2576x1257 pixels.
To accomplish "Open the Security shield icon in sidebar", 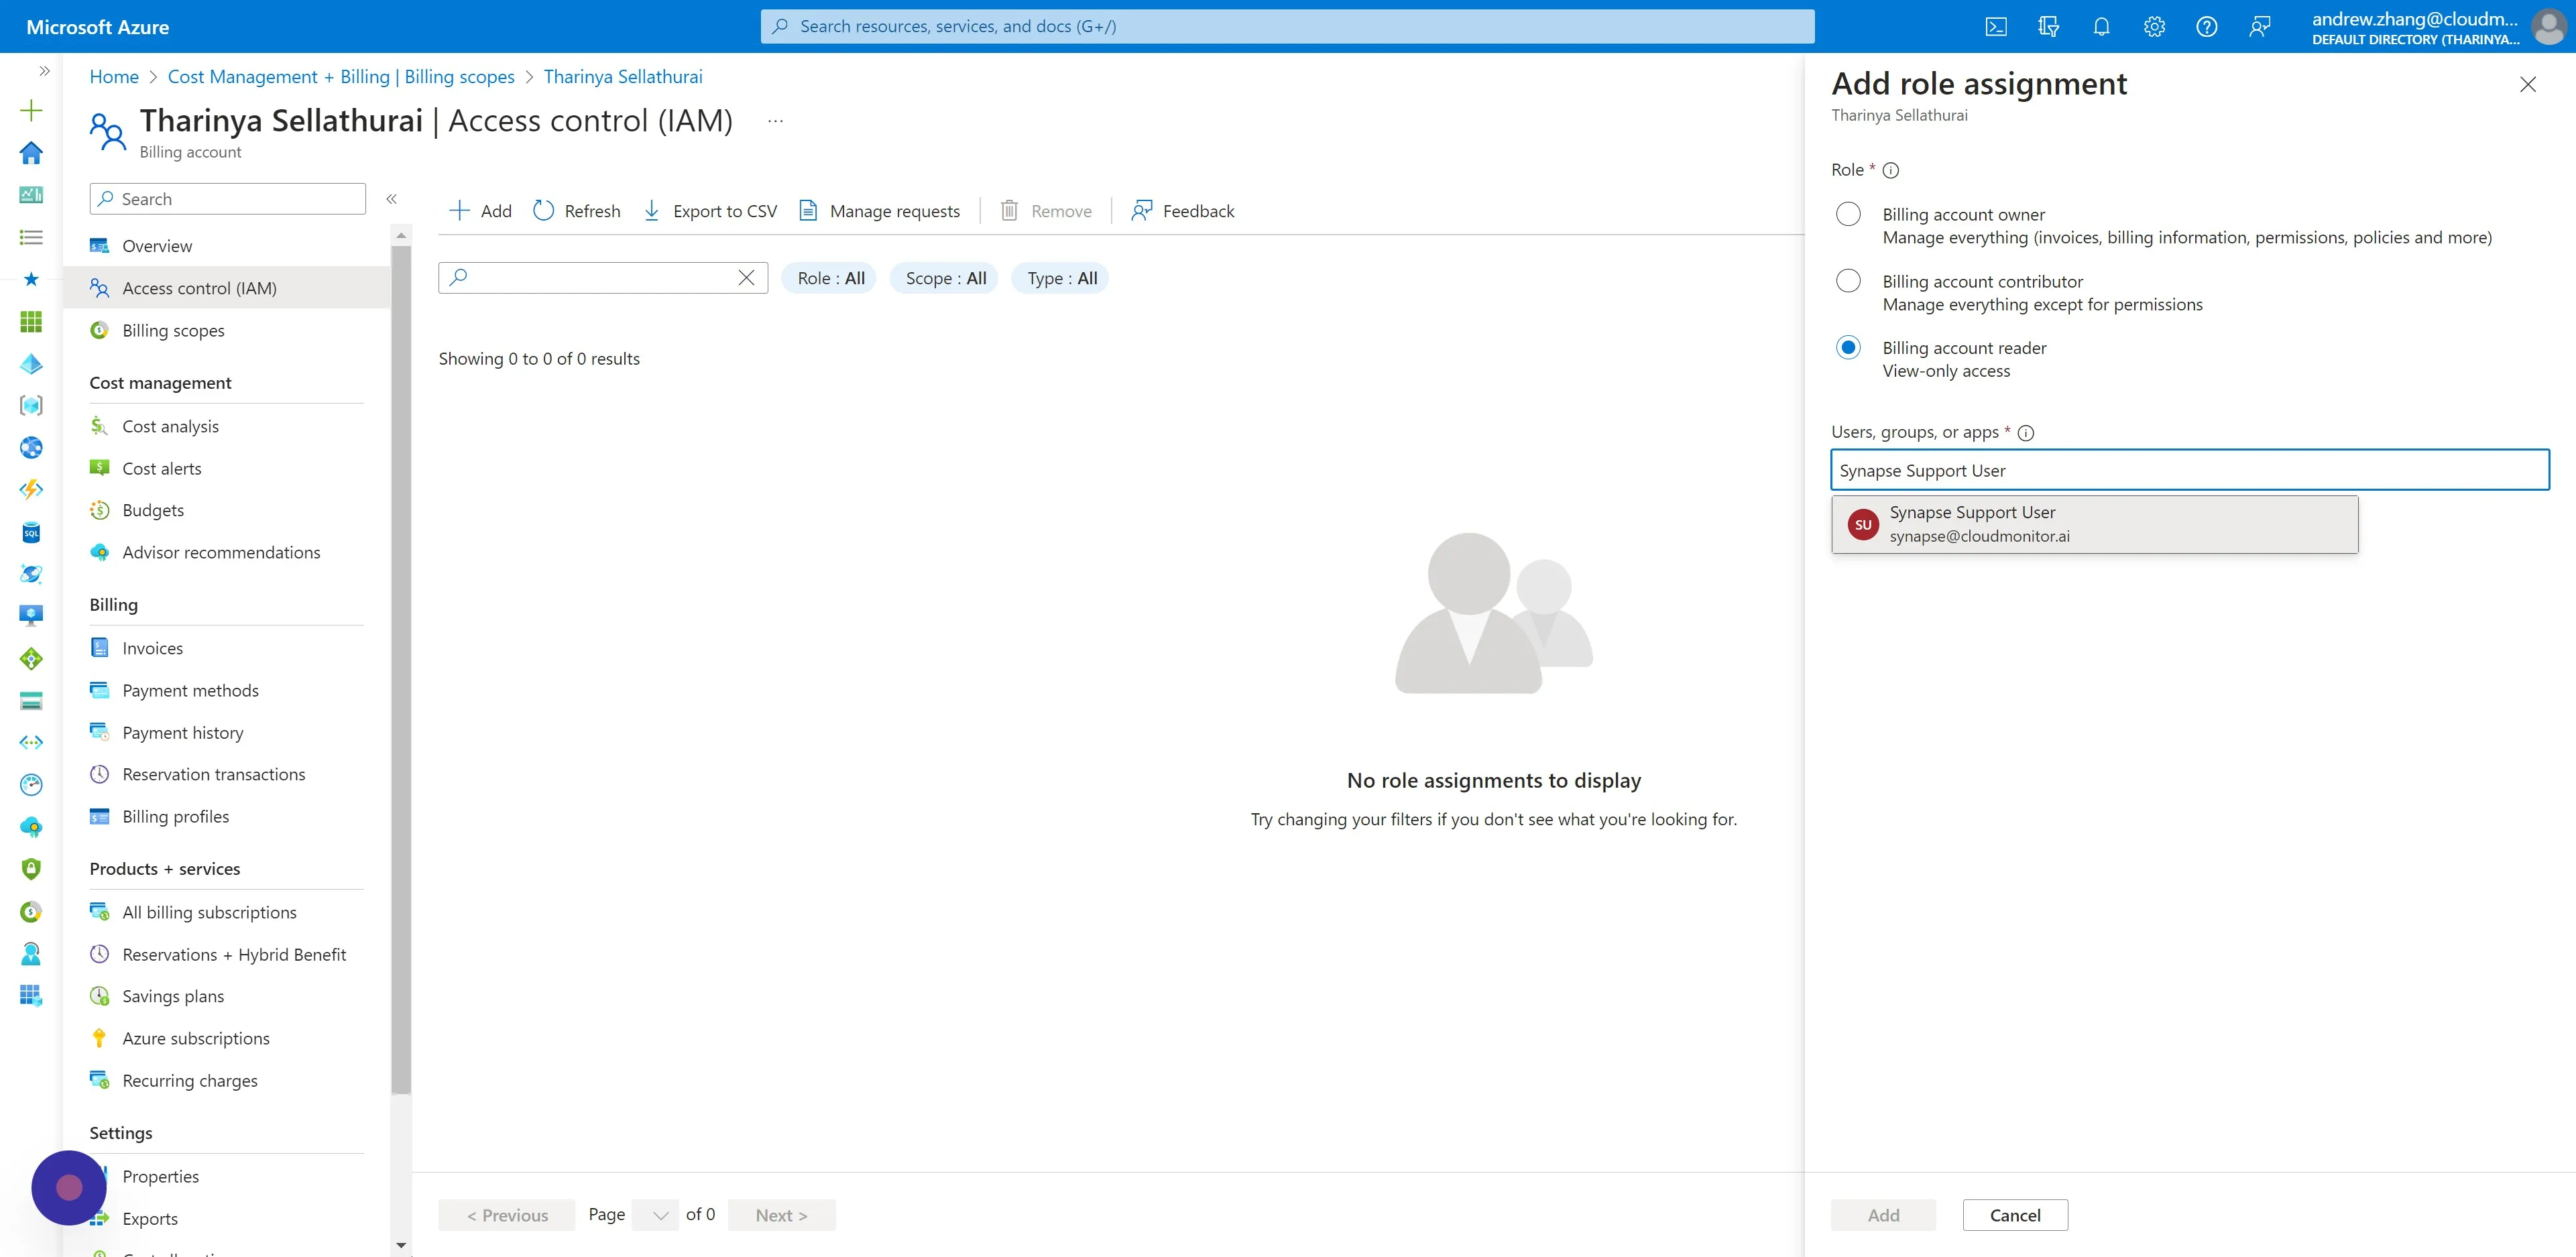I will tap(31, 869).
